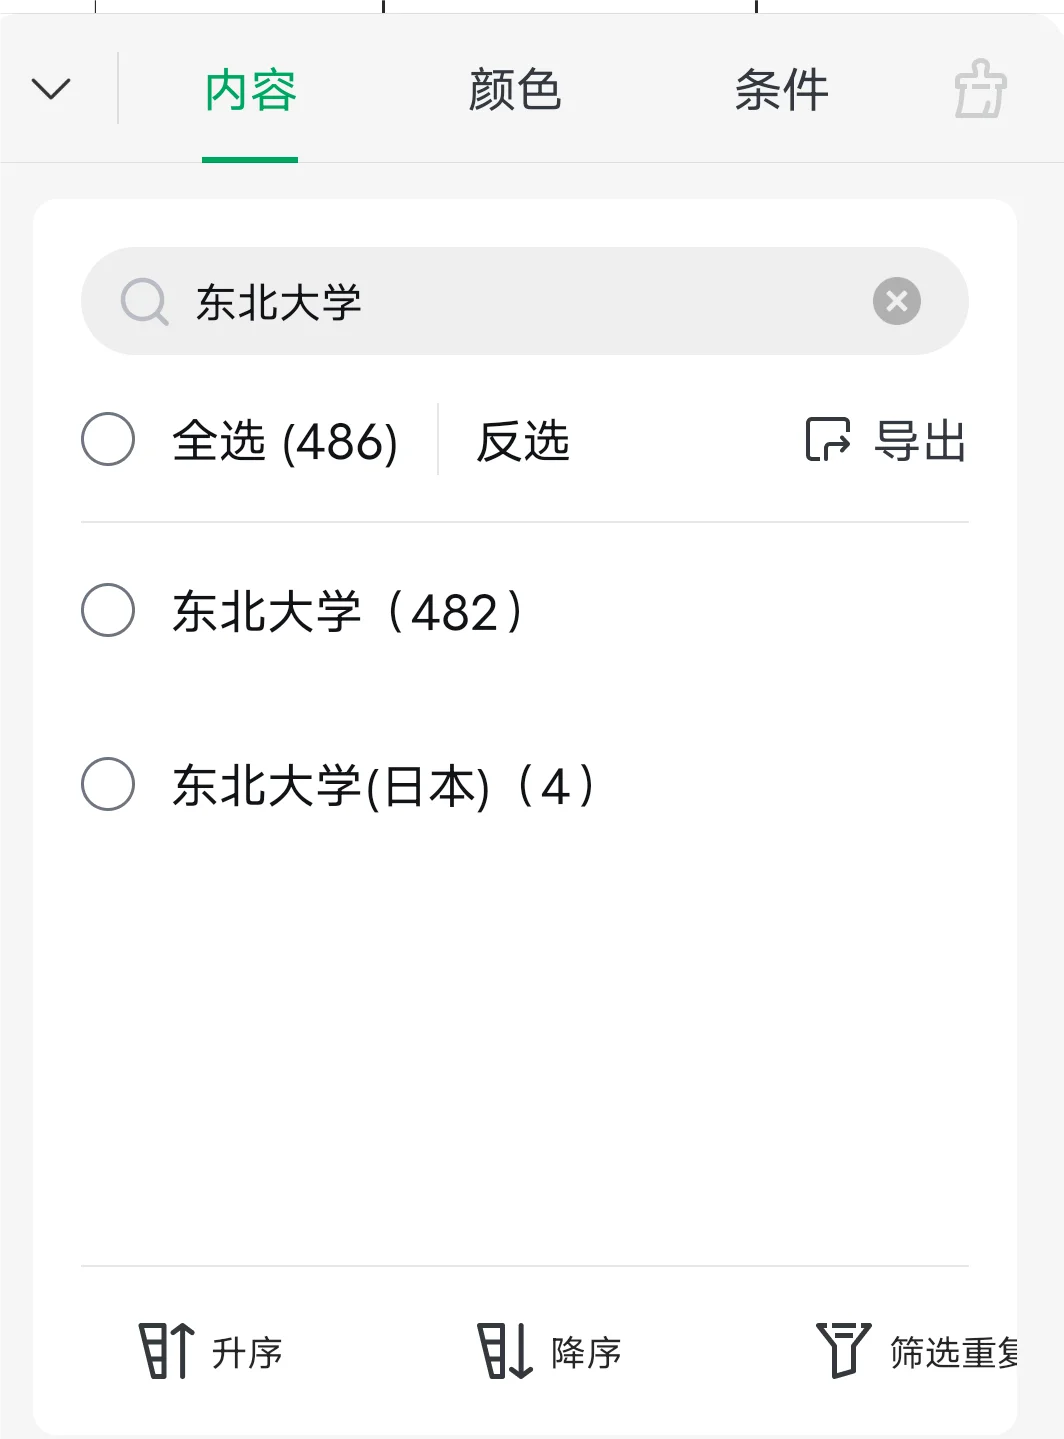Toggle the 全选 (486) radio button
Screen dimensions: 1064x1439
(108, 439)
